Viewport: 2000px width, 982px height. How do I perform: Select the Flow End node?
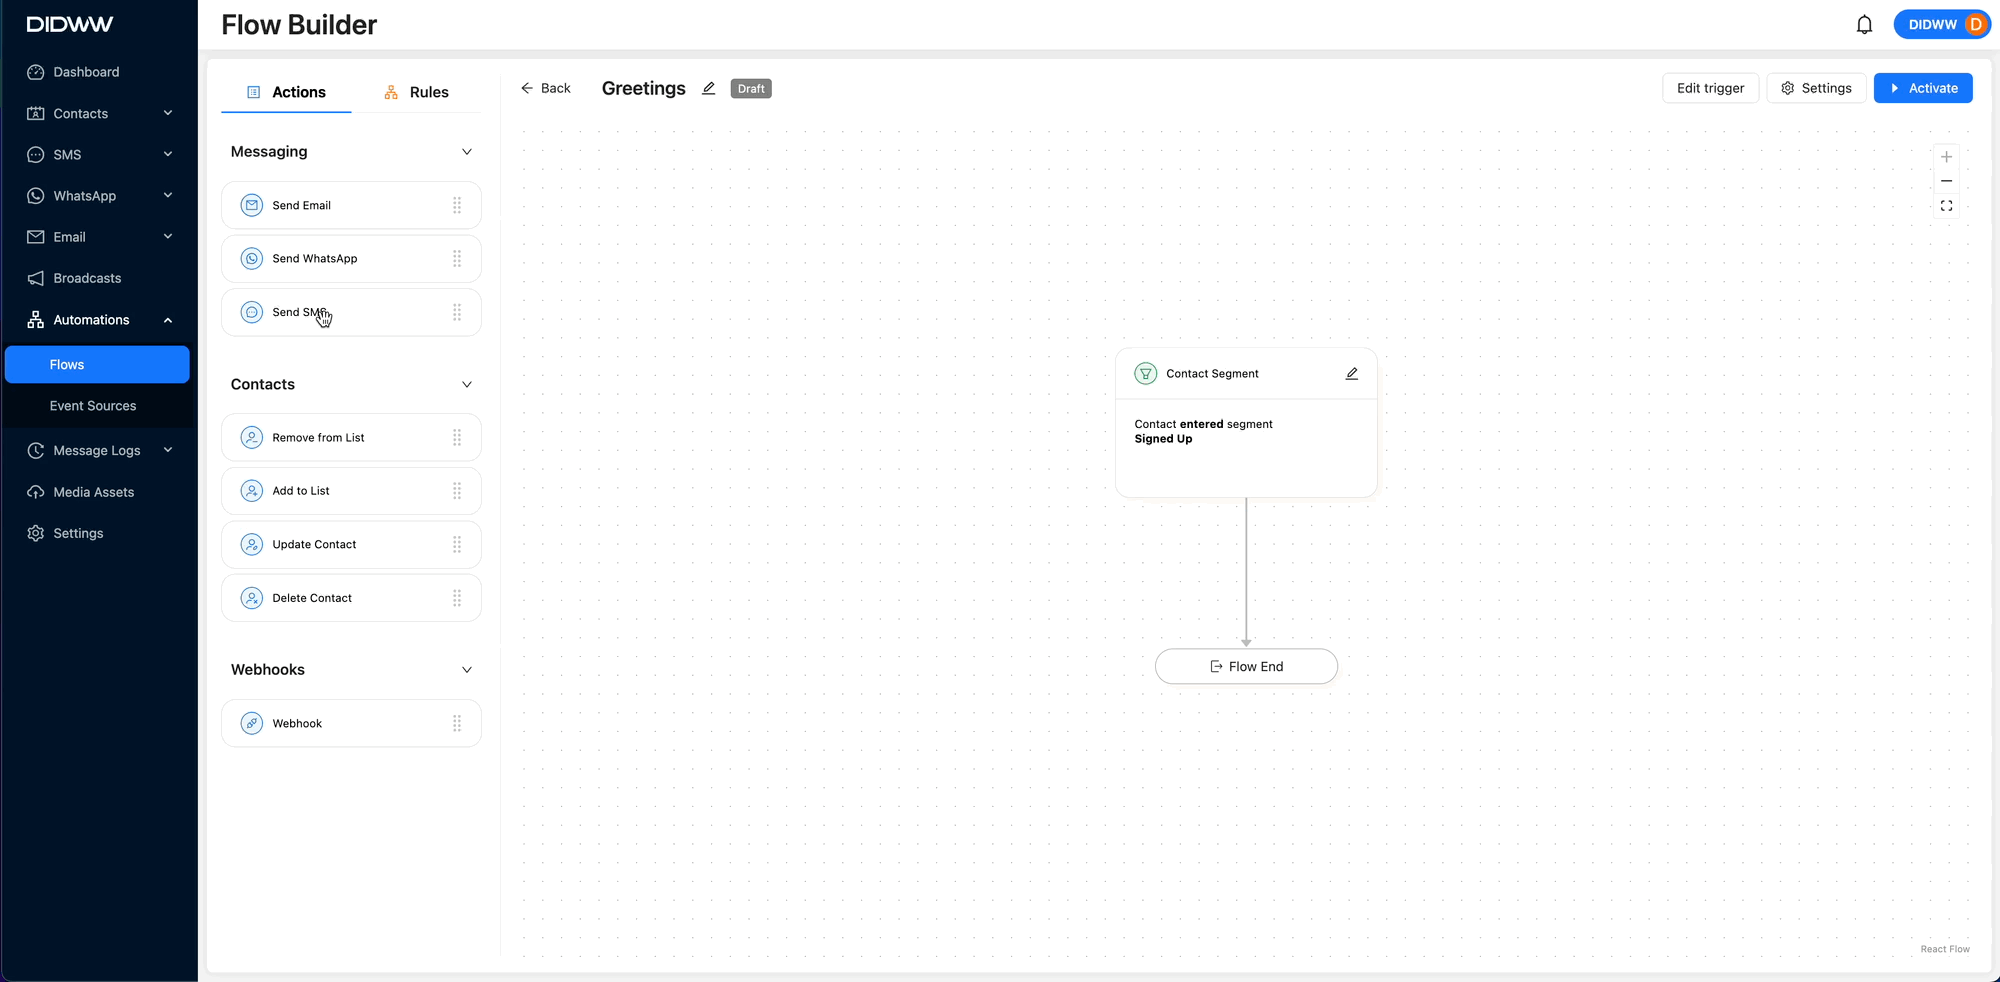pyautogui.click(x=1246, y=667)
